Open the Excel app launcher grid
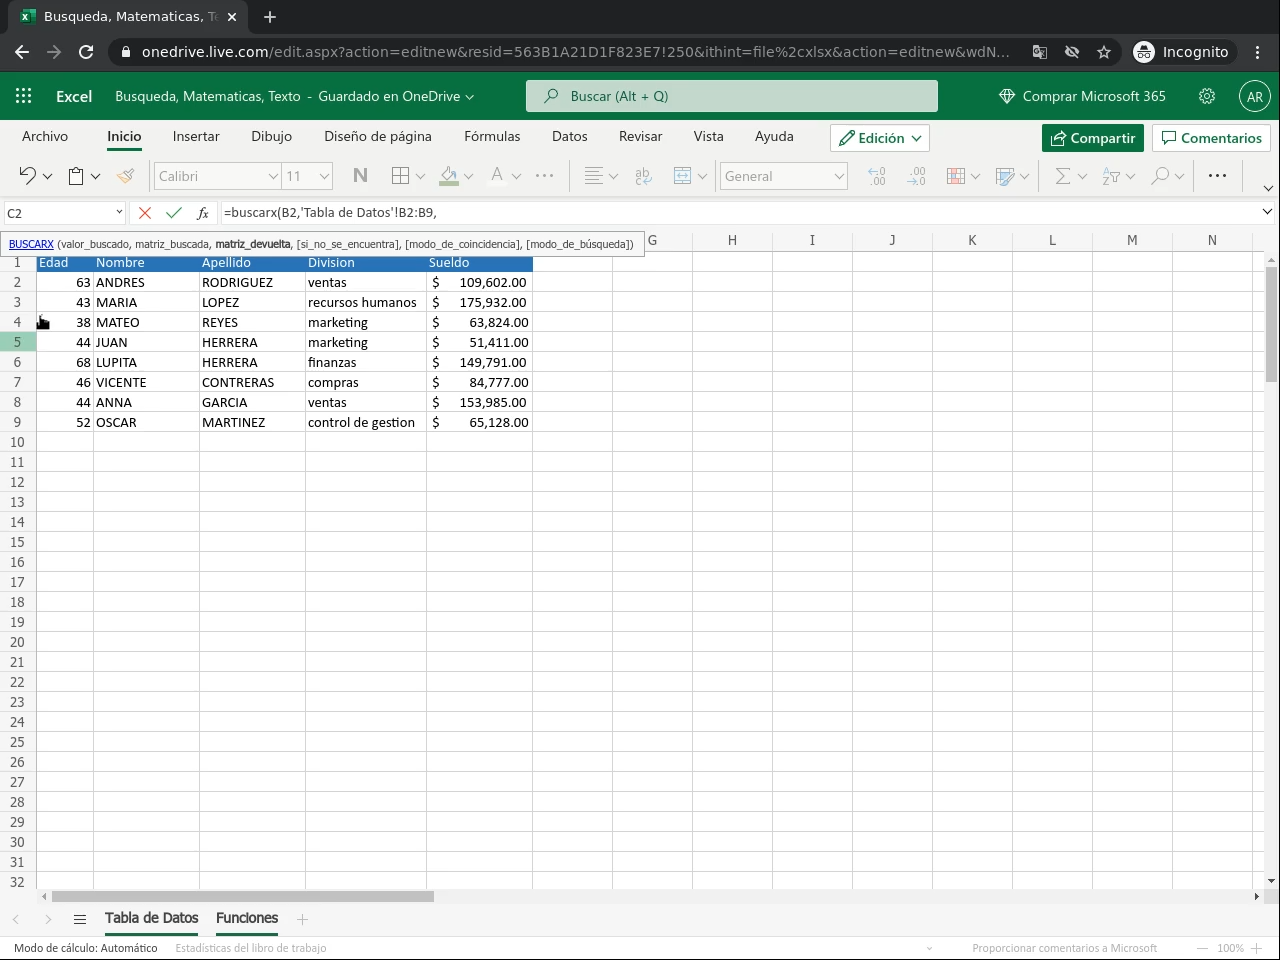The image size is (1280, 960). point(24,96)
